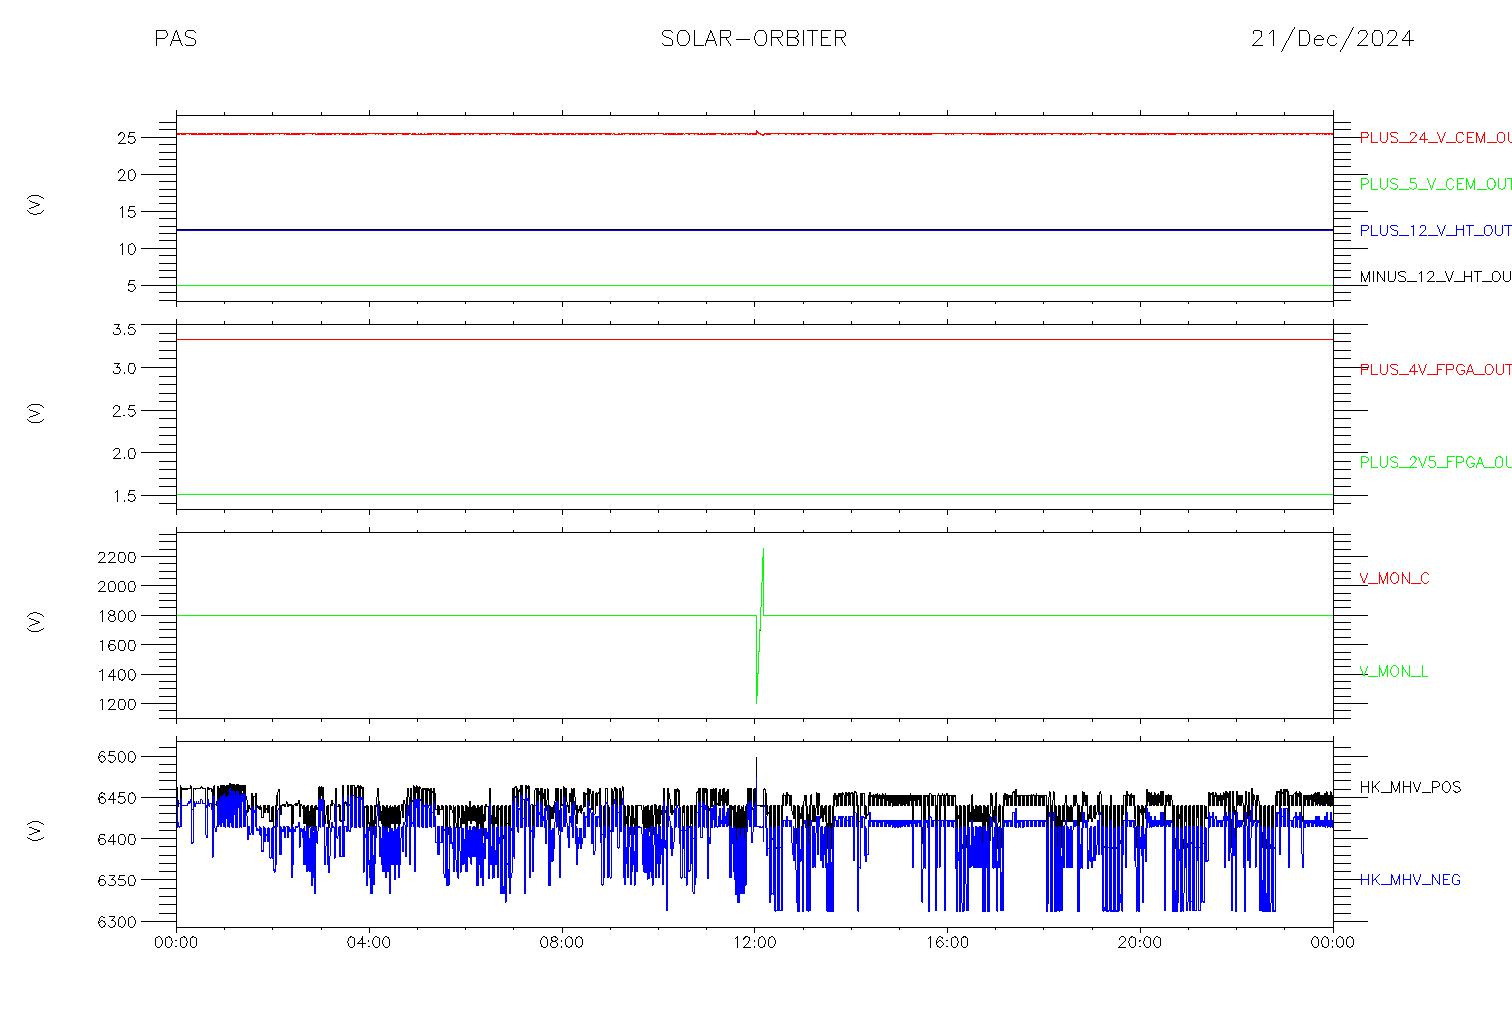Click the V_MON_L legend label
The width and height of the screenshot is (1512, 1020).
(x=1393, y=671)
